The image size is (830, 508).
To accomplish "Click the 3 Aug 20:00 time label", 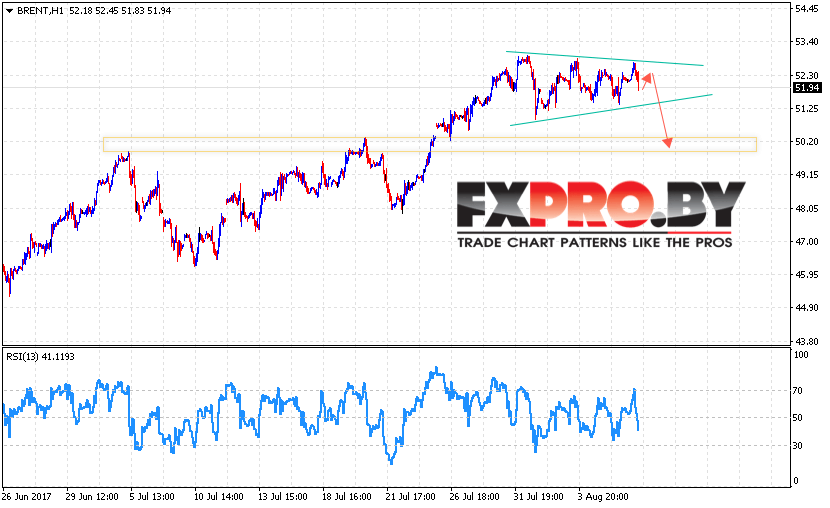I will [x=603, y=497].
